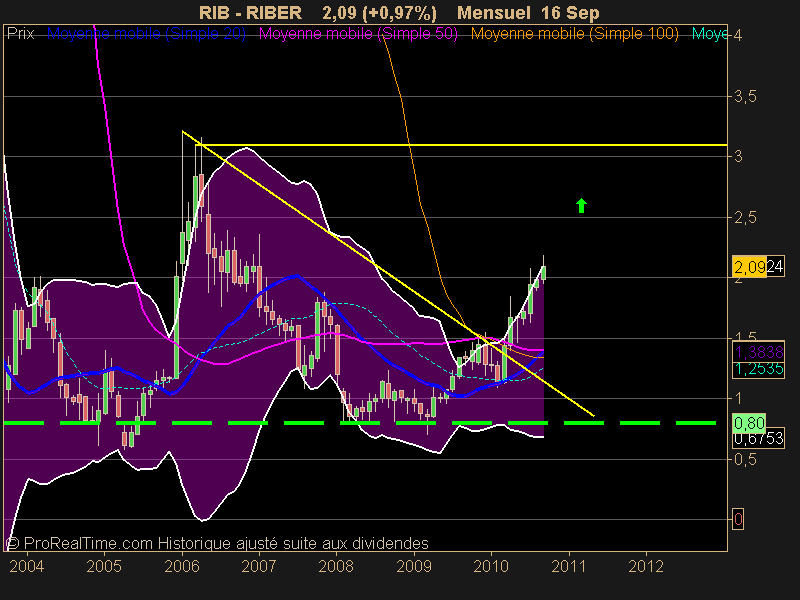Click the "Mensuel" timeframe label
This screenshot has height=600, width=800.
click(x=494, y=13)
